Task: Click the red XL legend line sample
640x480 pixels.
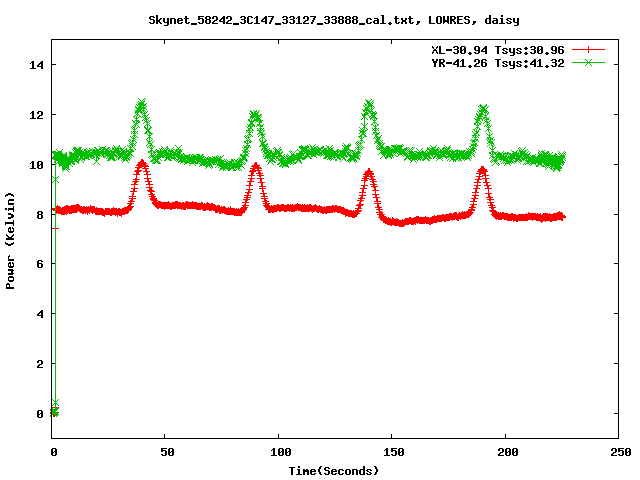Action: [588, 50]
